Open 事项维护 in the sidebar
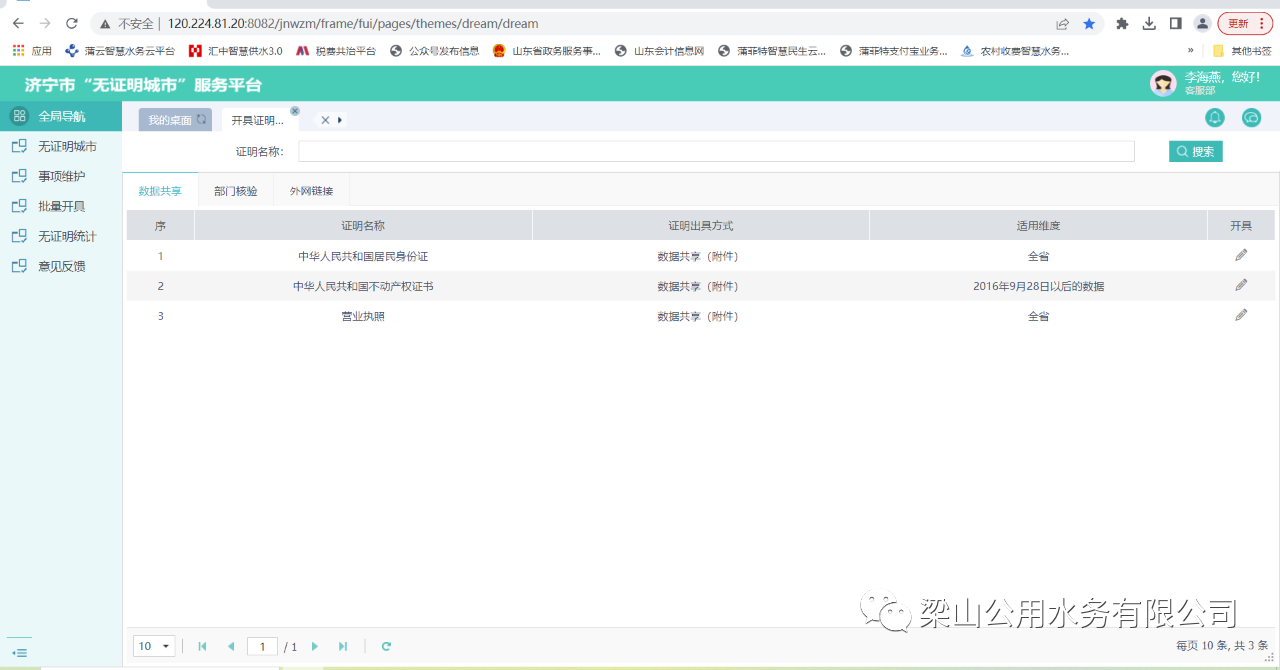 61,176
